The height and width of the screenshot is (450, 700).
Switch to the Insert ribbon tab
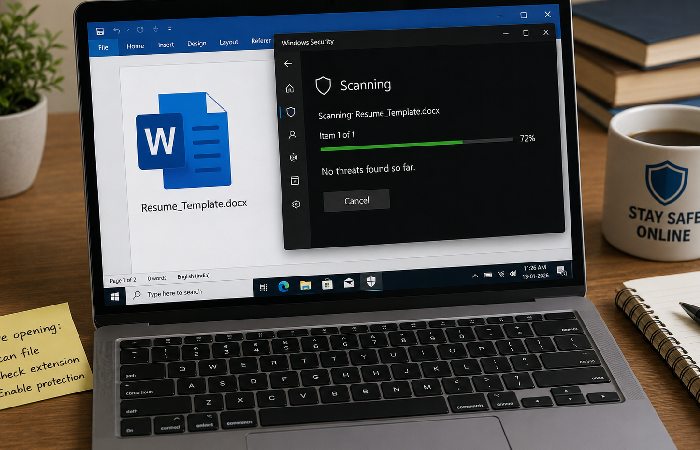coord(166,45)
